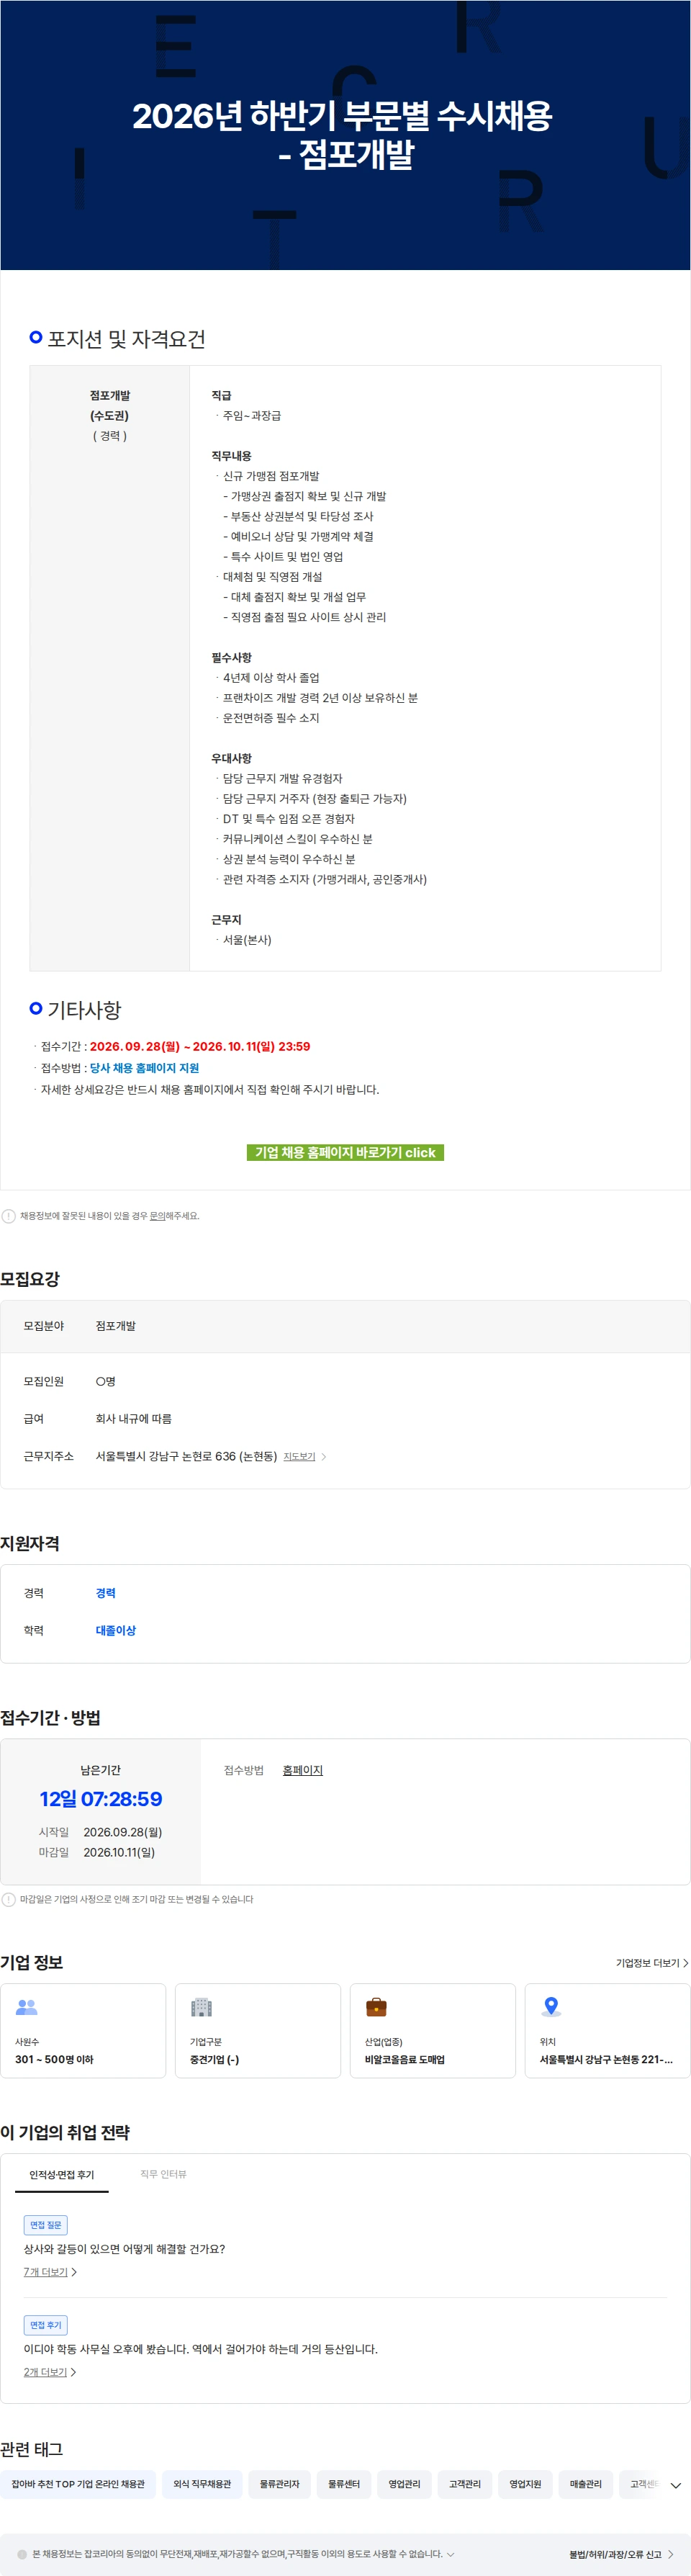Click the location pin icon for 위치
Image resolution: width=691 pixels, height=2576 pixels.
click(x=551, y=2006)
